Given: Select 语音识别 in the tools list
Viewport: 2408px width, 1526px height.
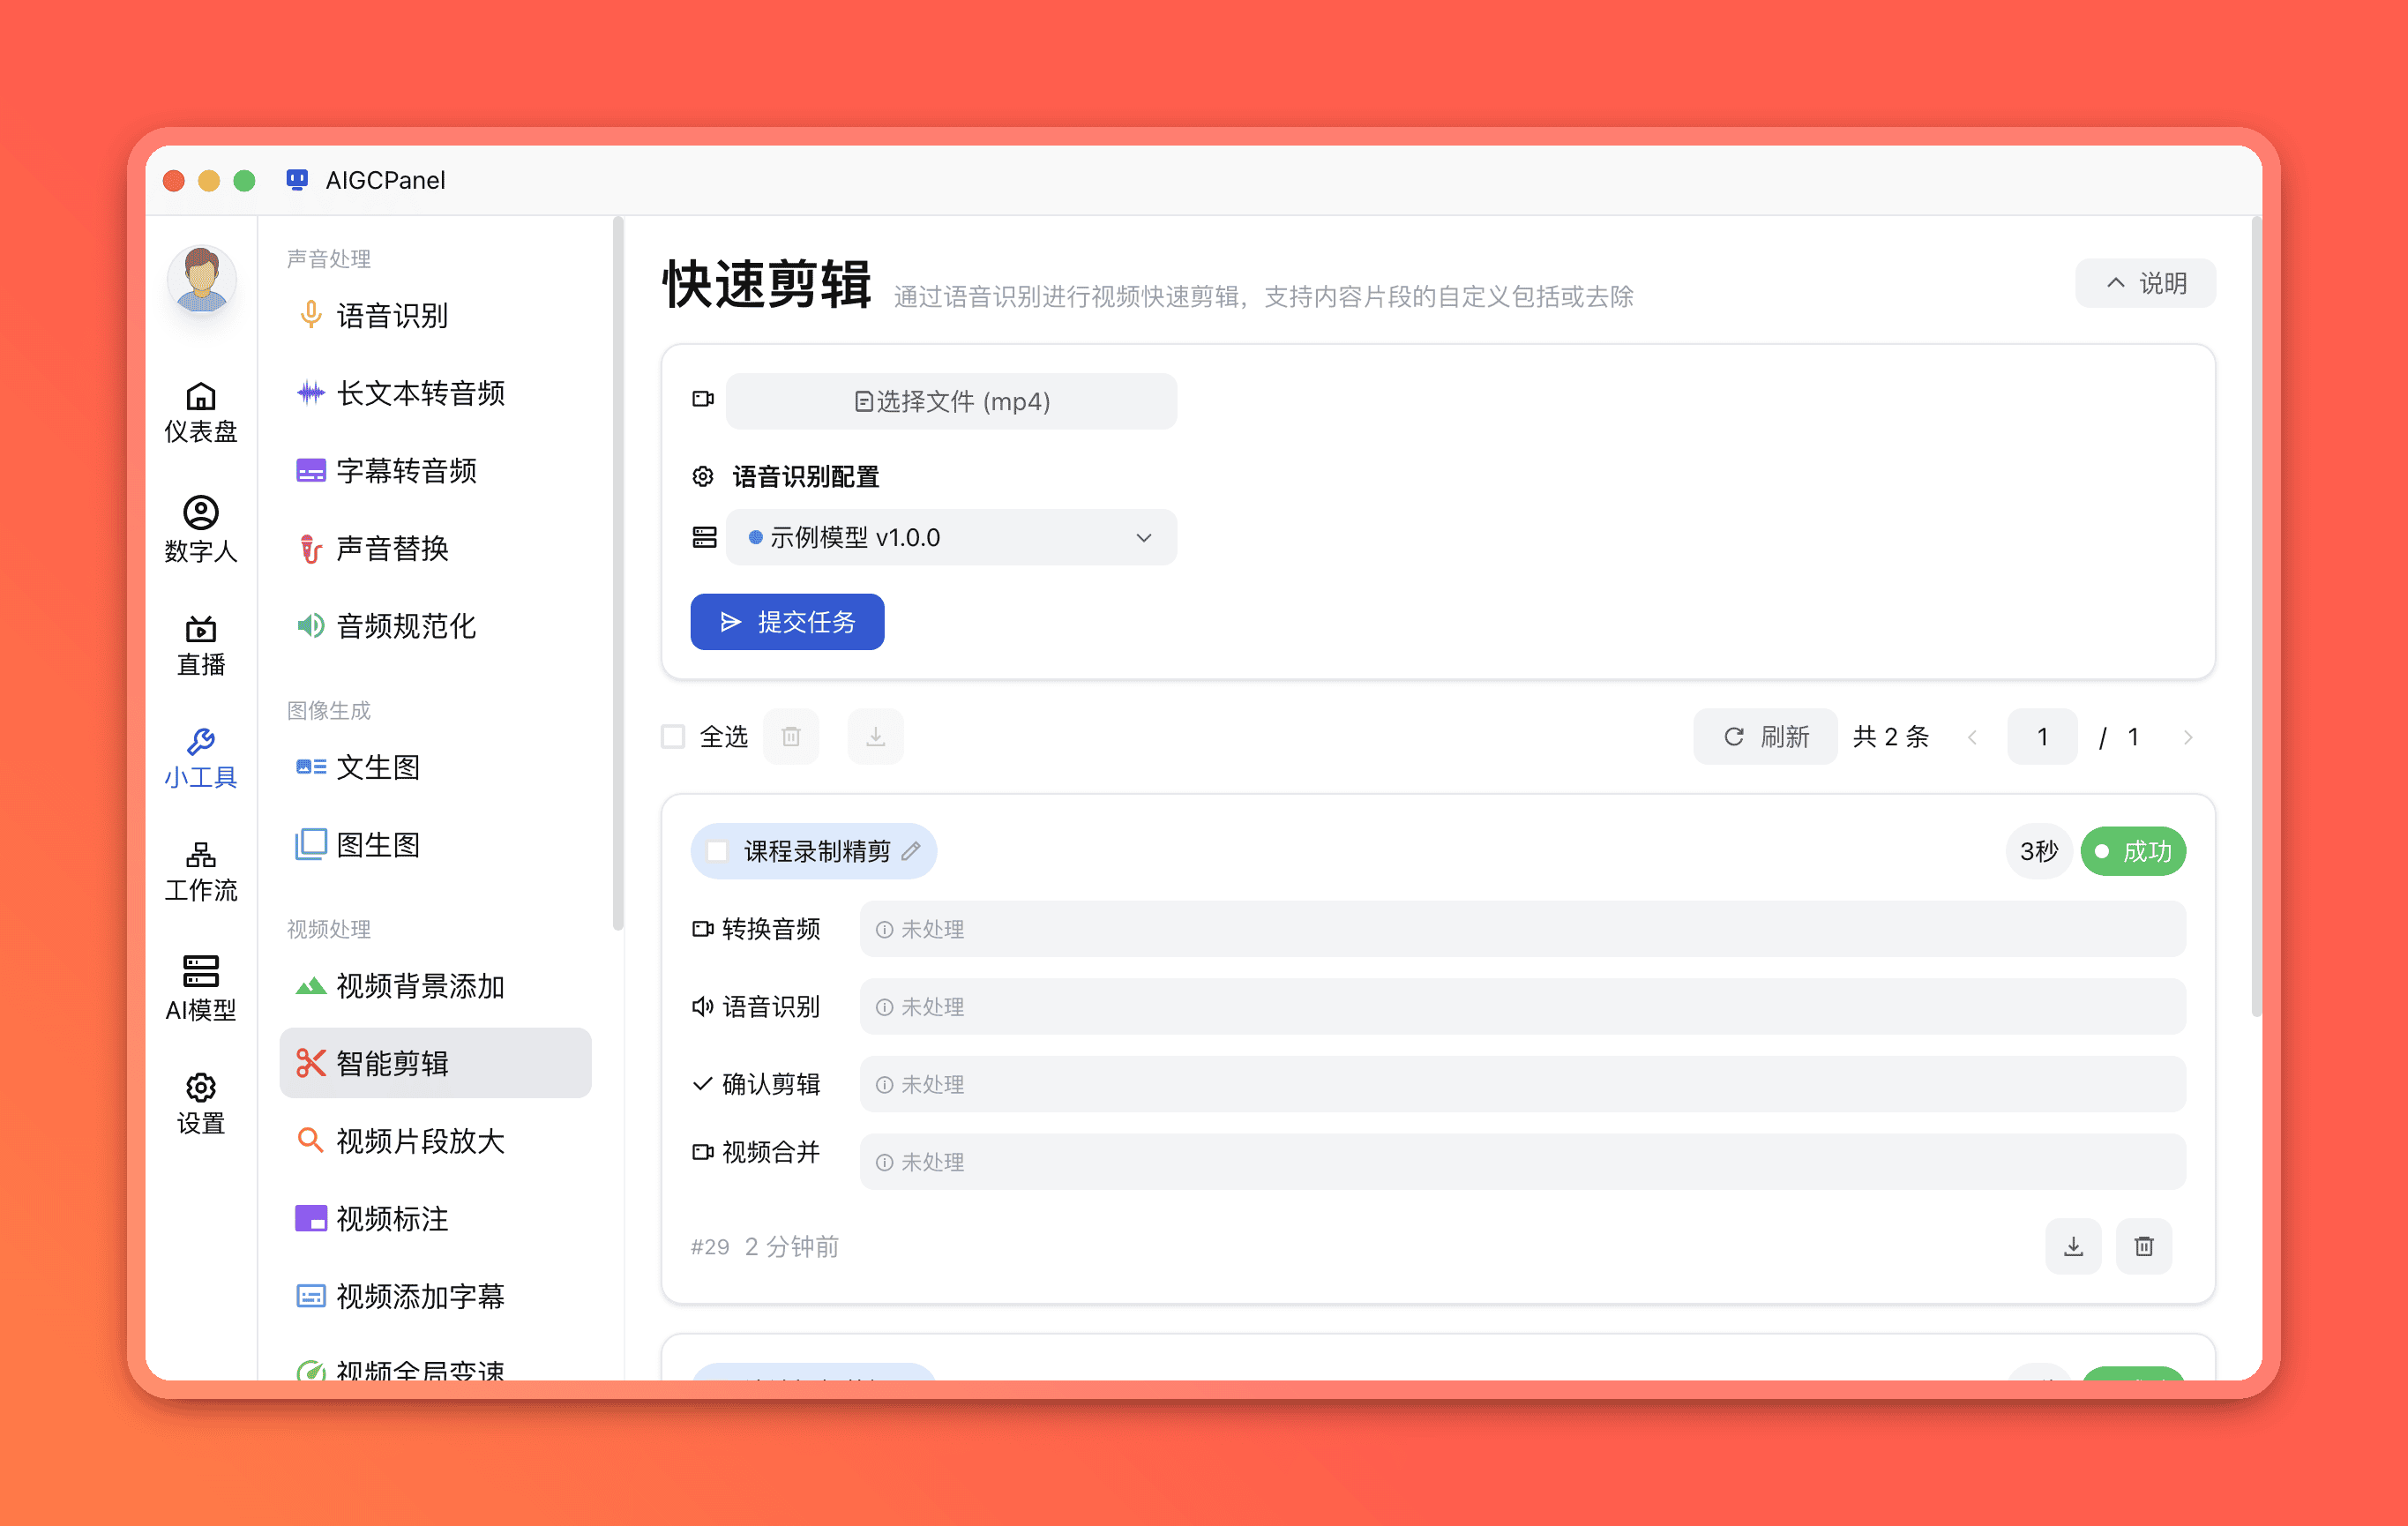Looking at the screenshot, I should (x=435, y=315).
